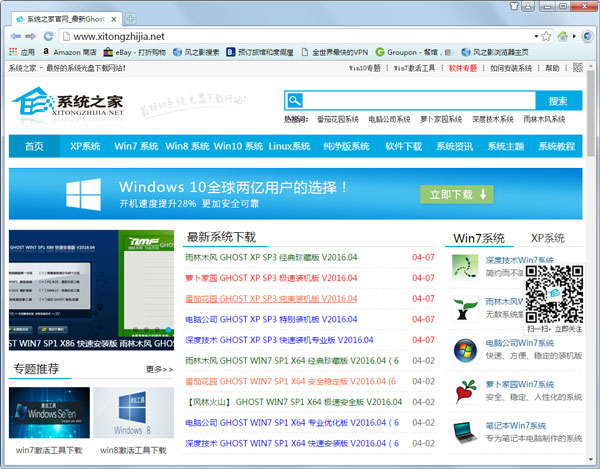Open the 系统教程 nav item
This screenshot has height=469, width=600.
point(557,146)
